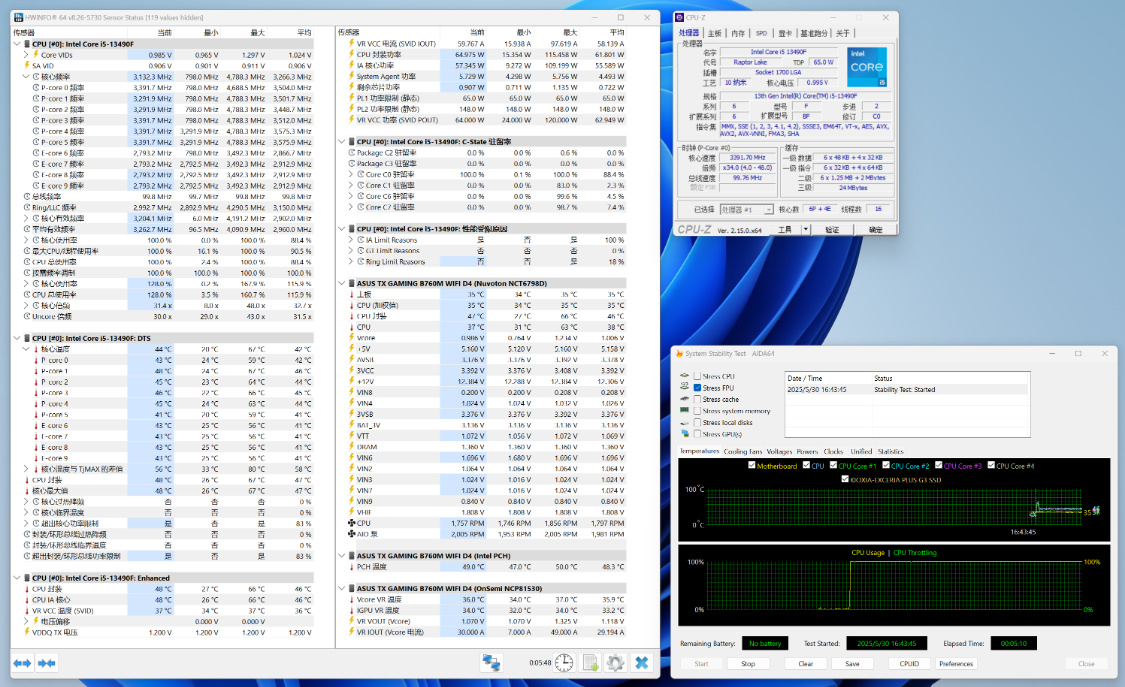The image size is (1125, 687).
Task: Switch to the Cooling Fans tab
Action: 743,452
